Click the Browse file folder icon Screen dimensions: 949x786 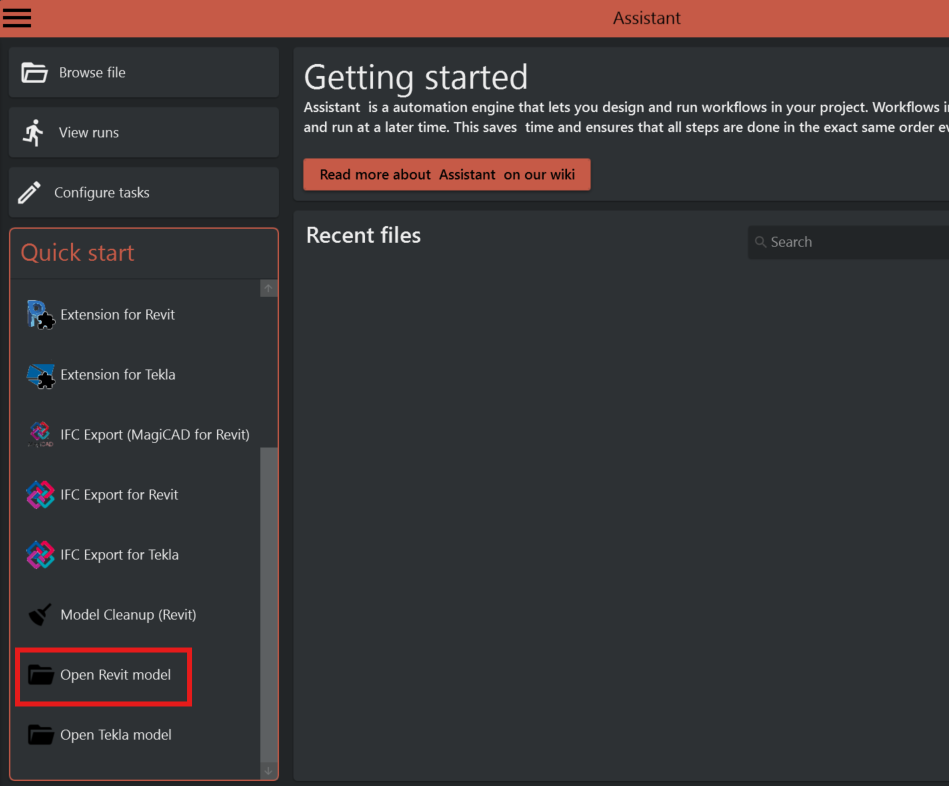coord(34,72)
